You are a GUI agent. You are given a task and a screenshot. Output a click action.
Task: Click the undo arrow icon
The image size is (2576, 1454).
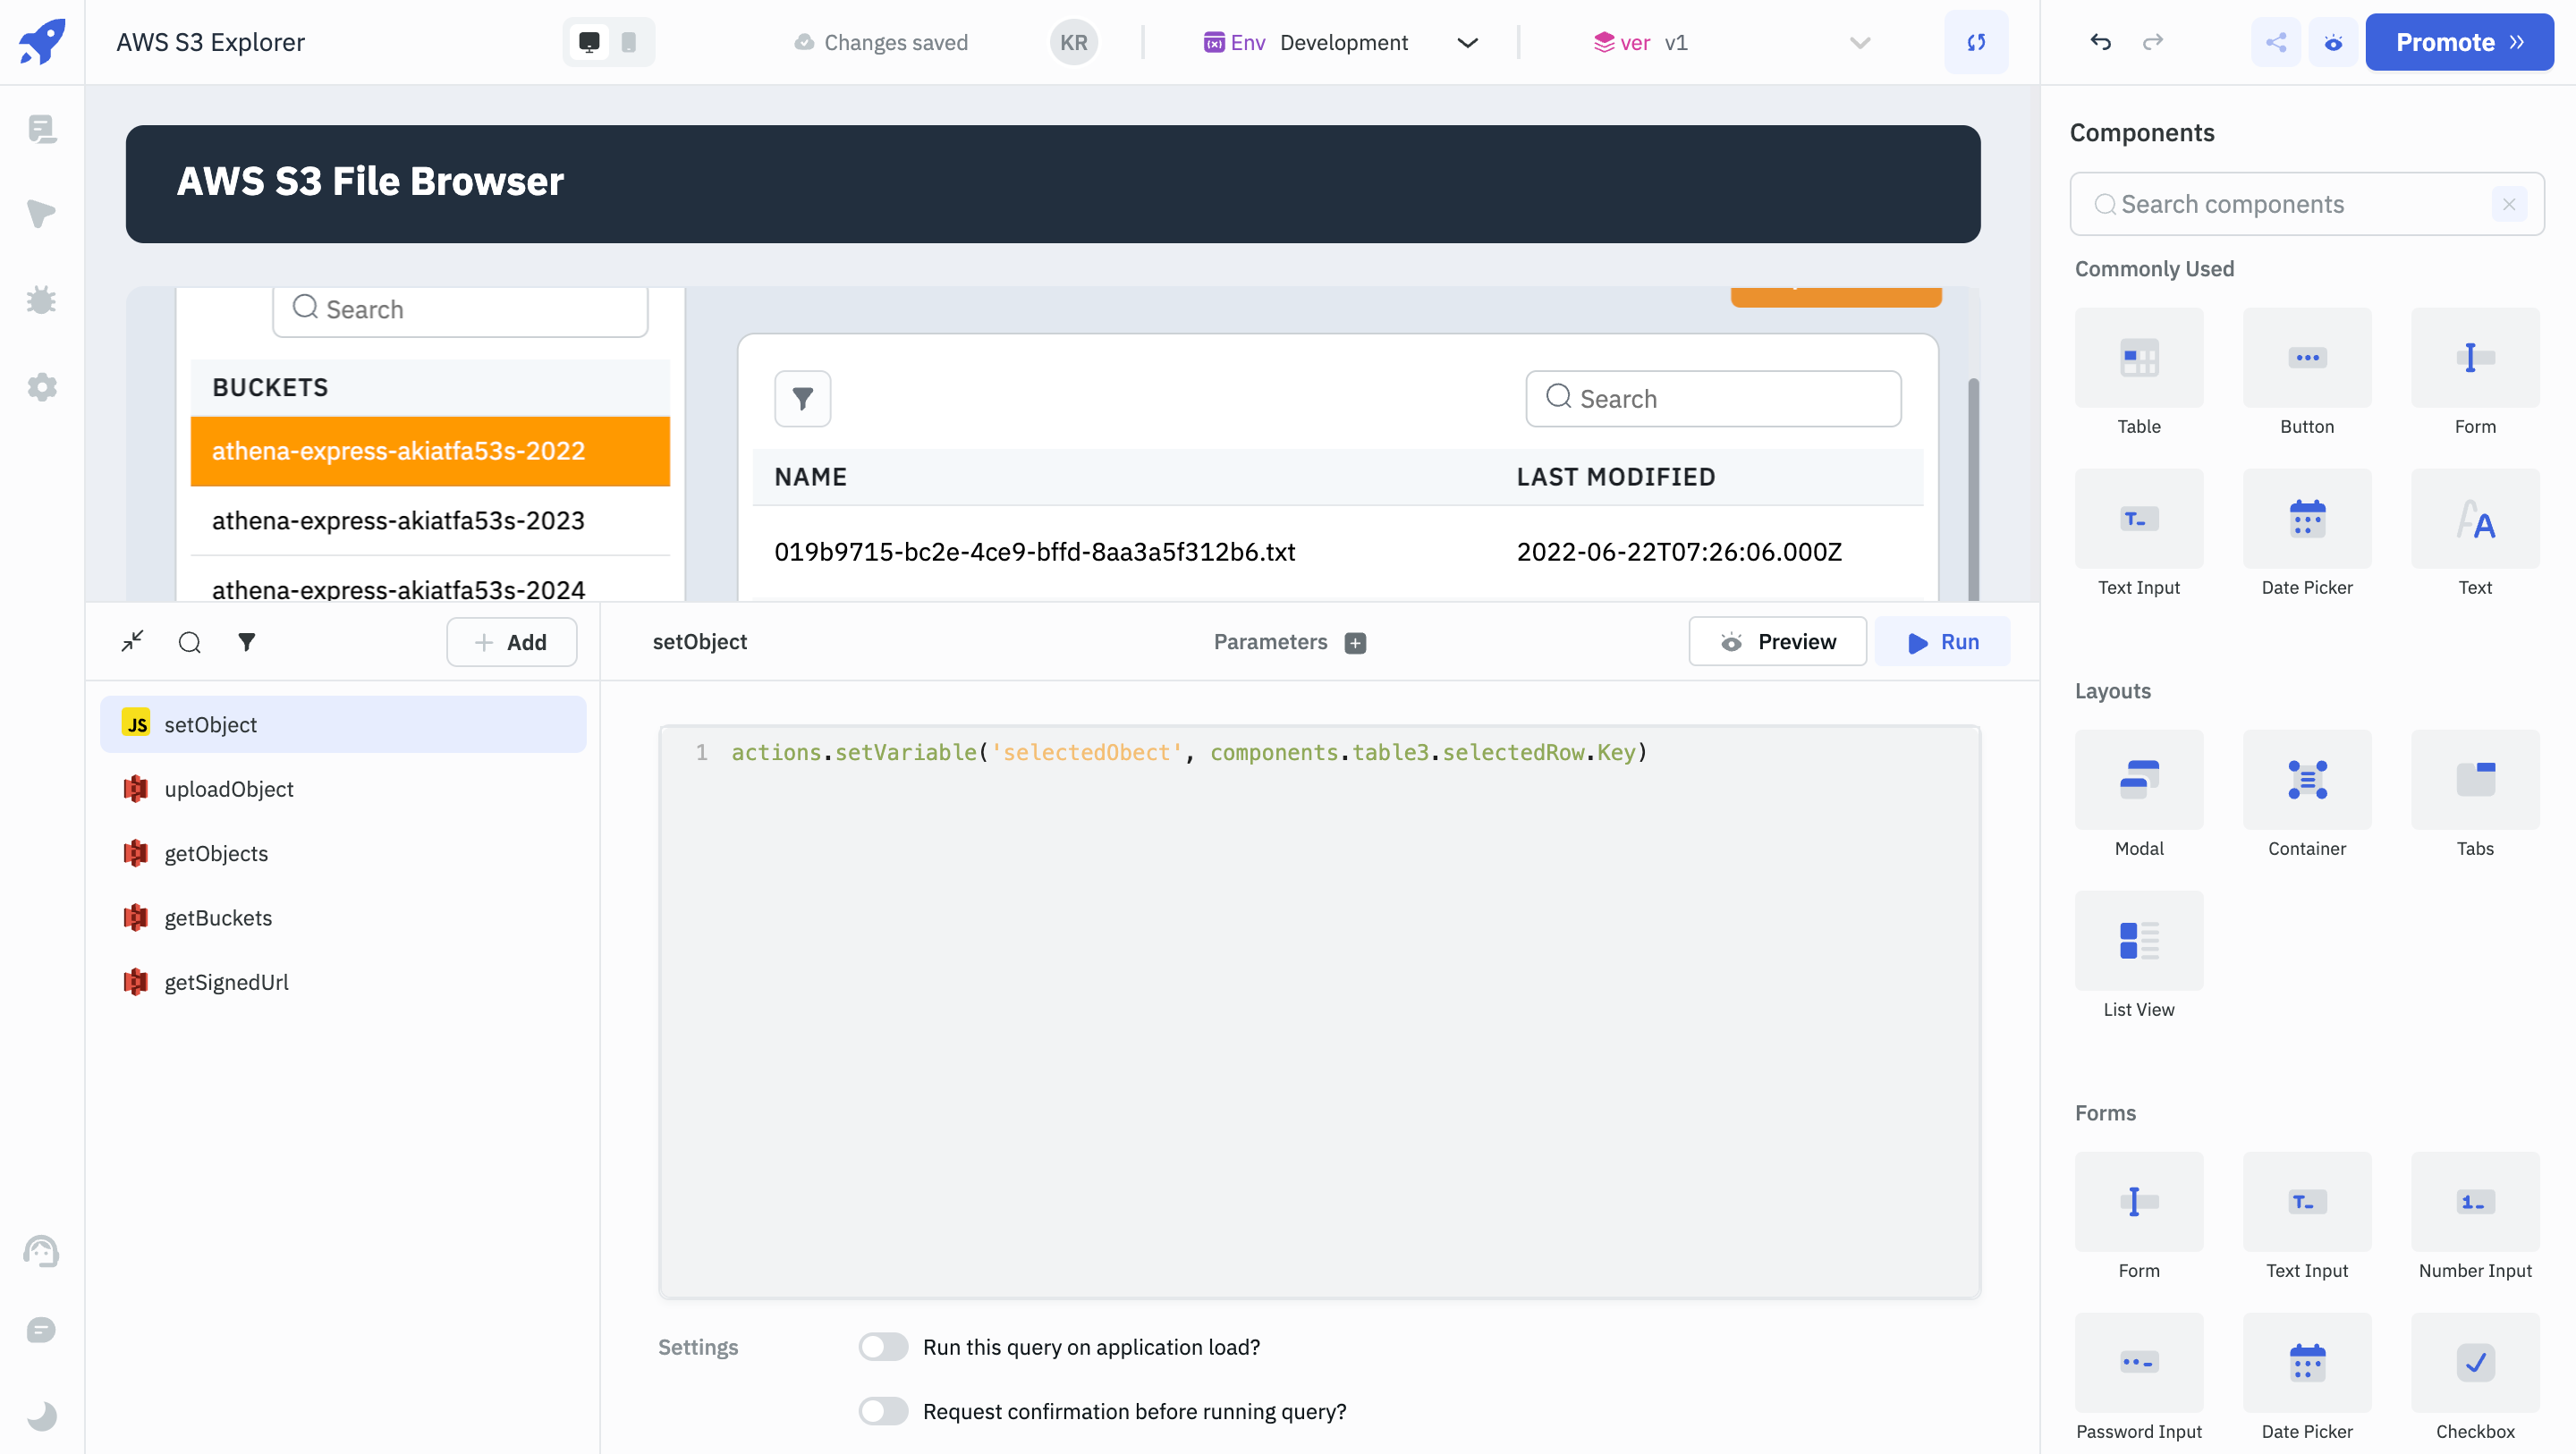pyautogui.click(x=2100, y=42)
